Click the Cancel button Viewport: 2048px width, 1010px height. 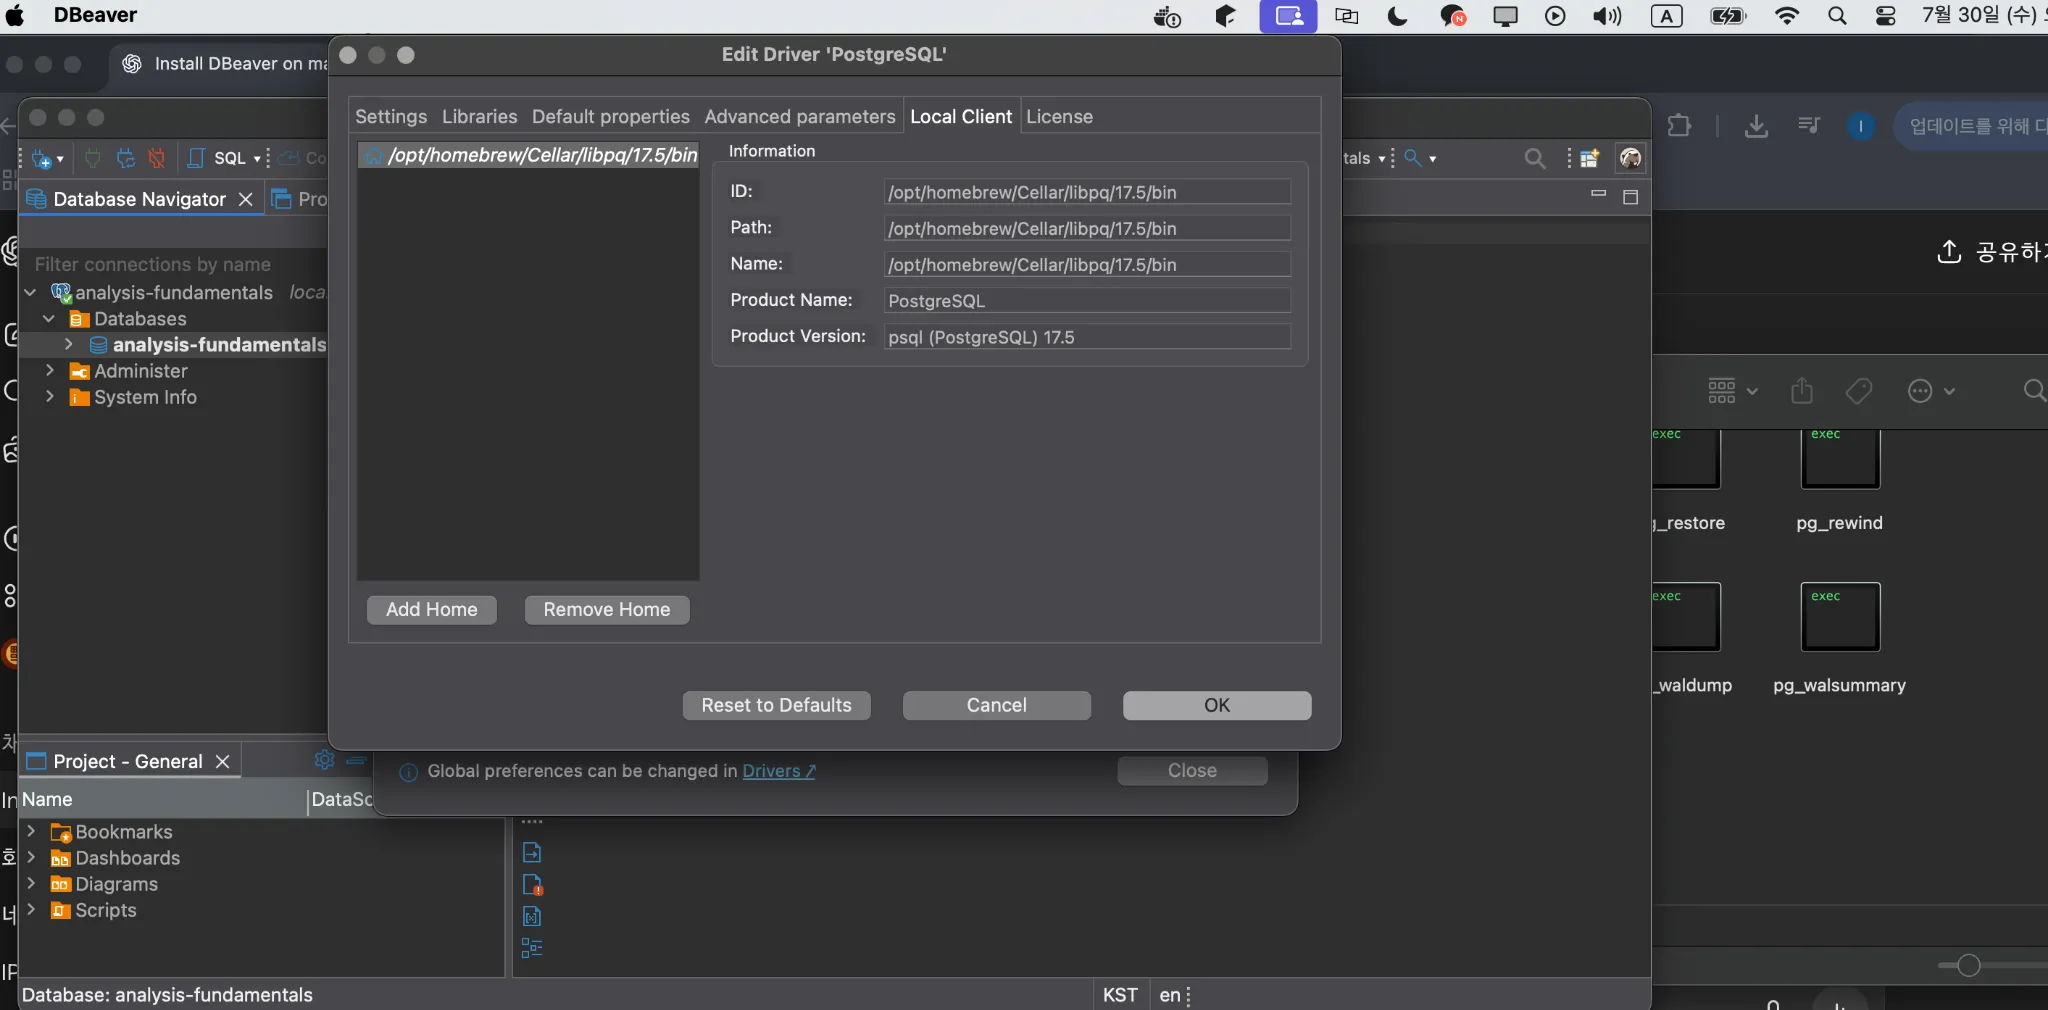point(997,705)
